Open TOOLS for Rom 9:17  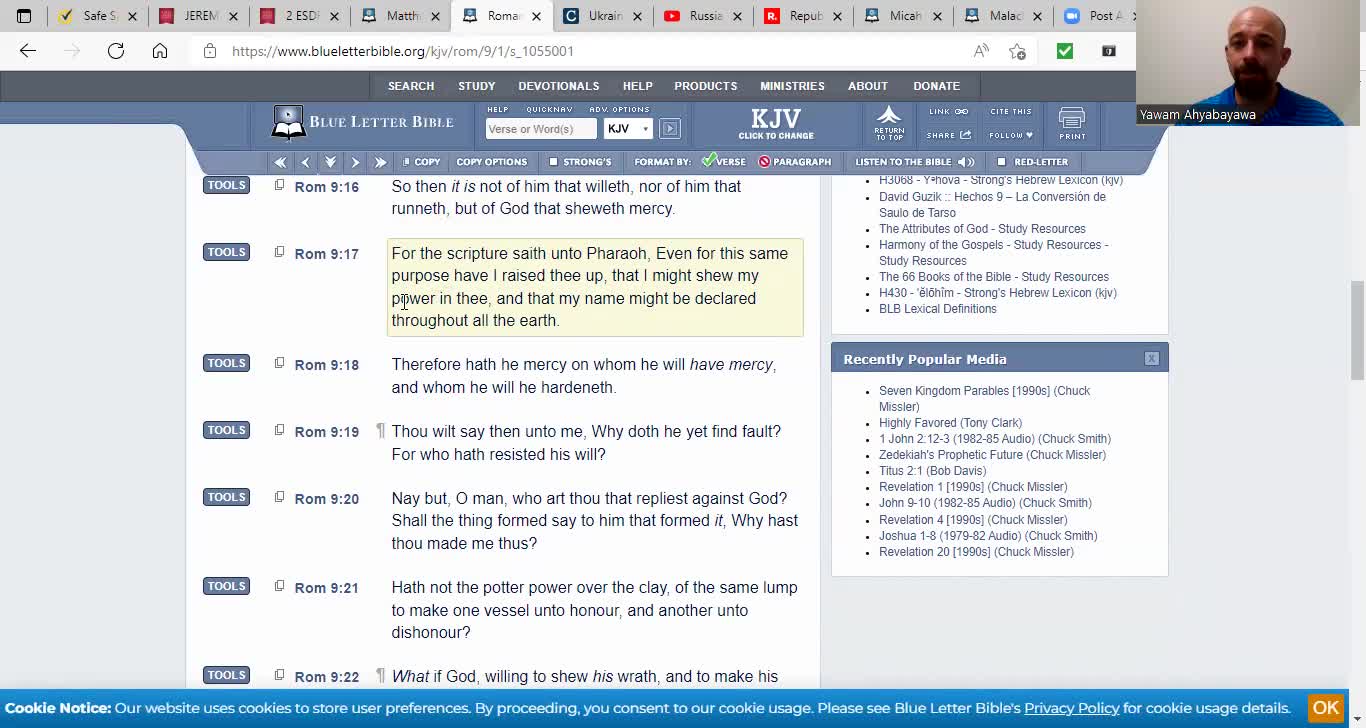pyautogui.click(x=226, y=252)
